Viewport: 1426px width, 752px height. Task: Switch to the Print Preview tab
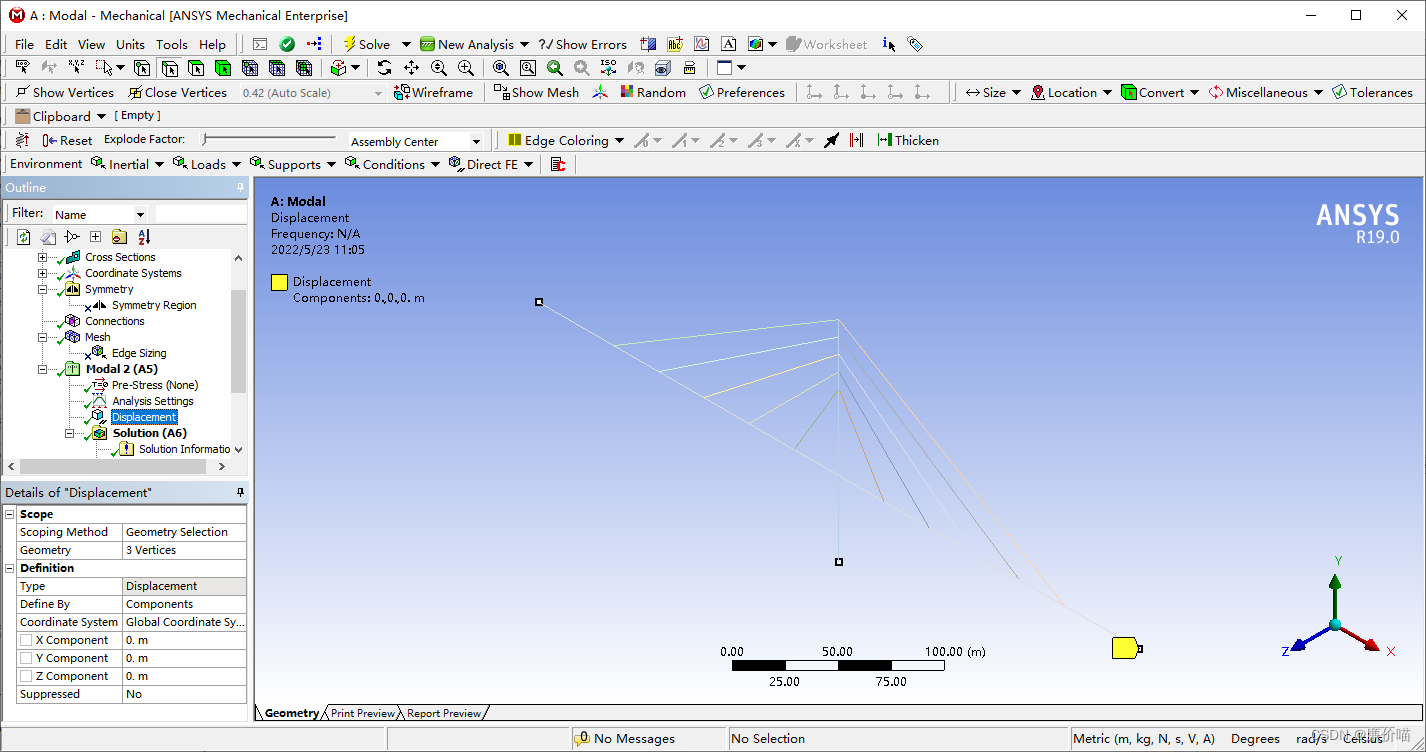(363, 713)
